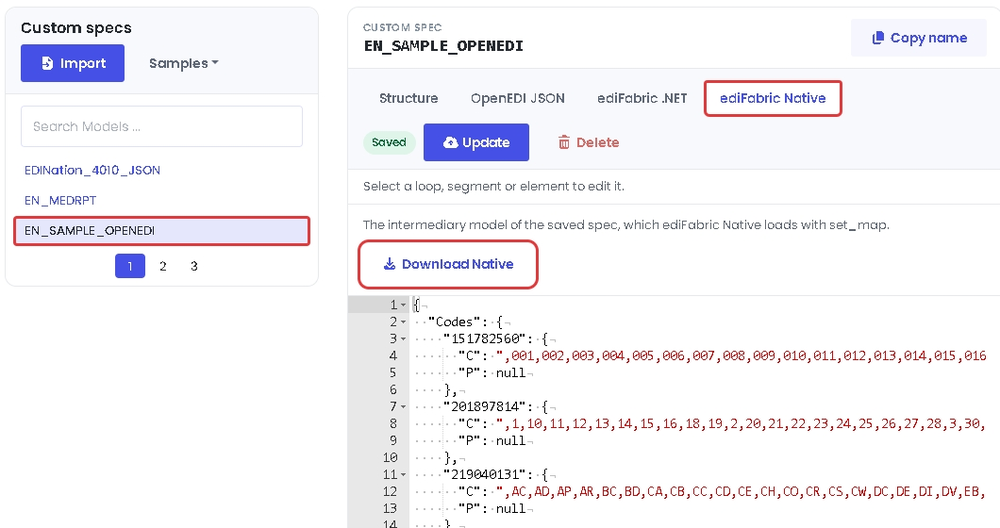Go to page 3 of custom specs

pyautogui.click(x=194, y=266)
